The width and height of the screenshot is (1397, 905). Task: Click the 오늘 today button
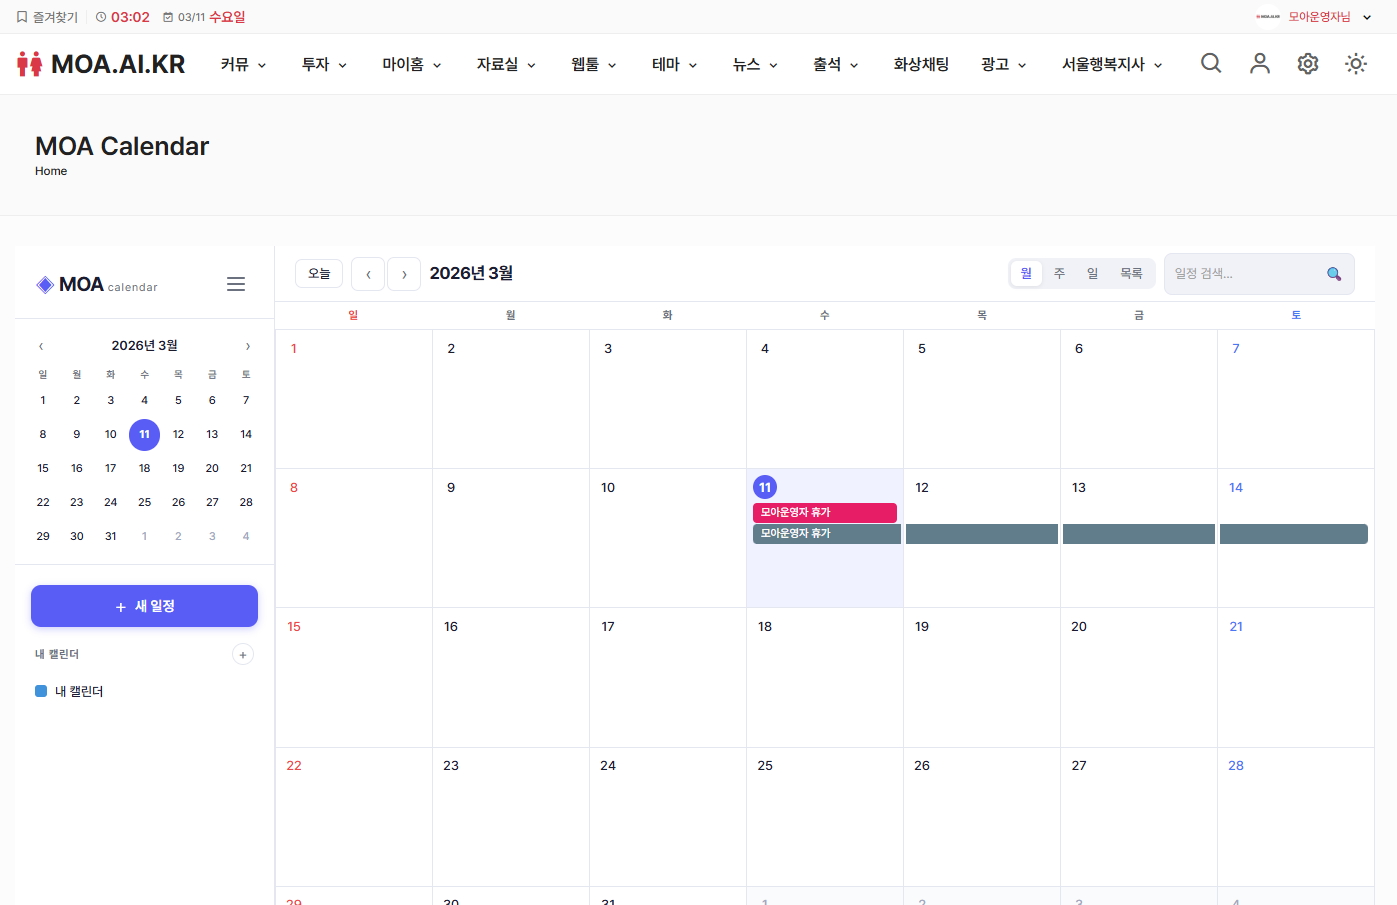tap(319, 274)
